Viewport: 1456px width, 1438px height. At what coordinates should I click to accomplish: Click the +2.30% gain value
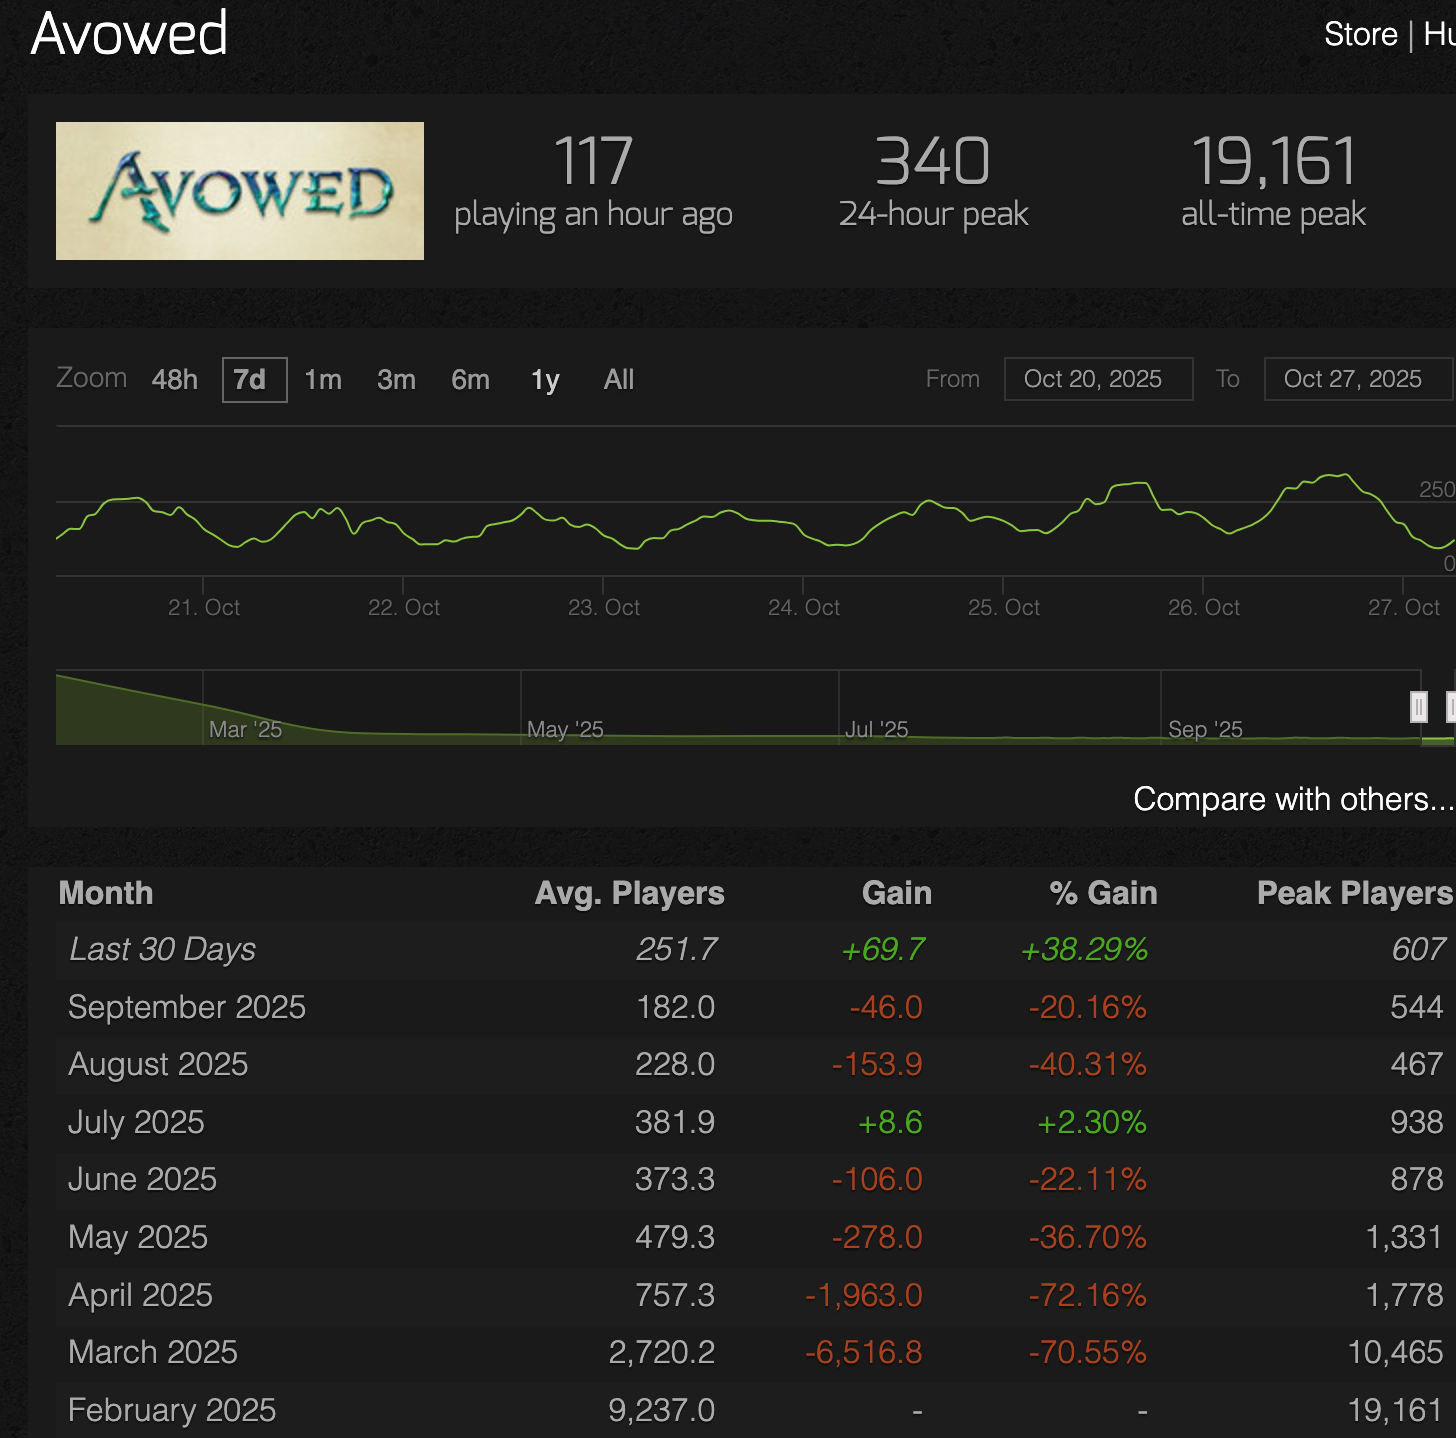[x=1092, y=1122]
